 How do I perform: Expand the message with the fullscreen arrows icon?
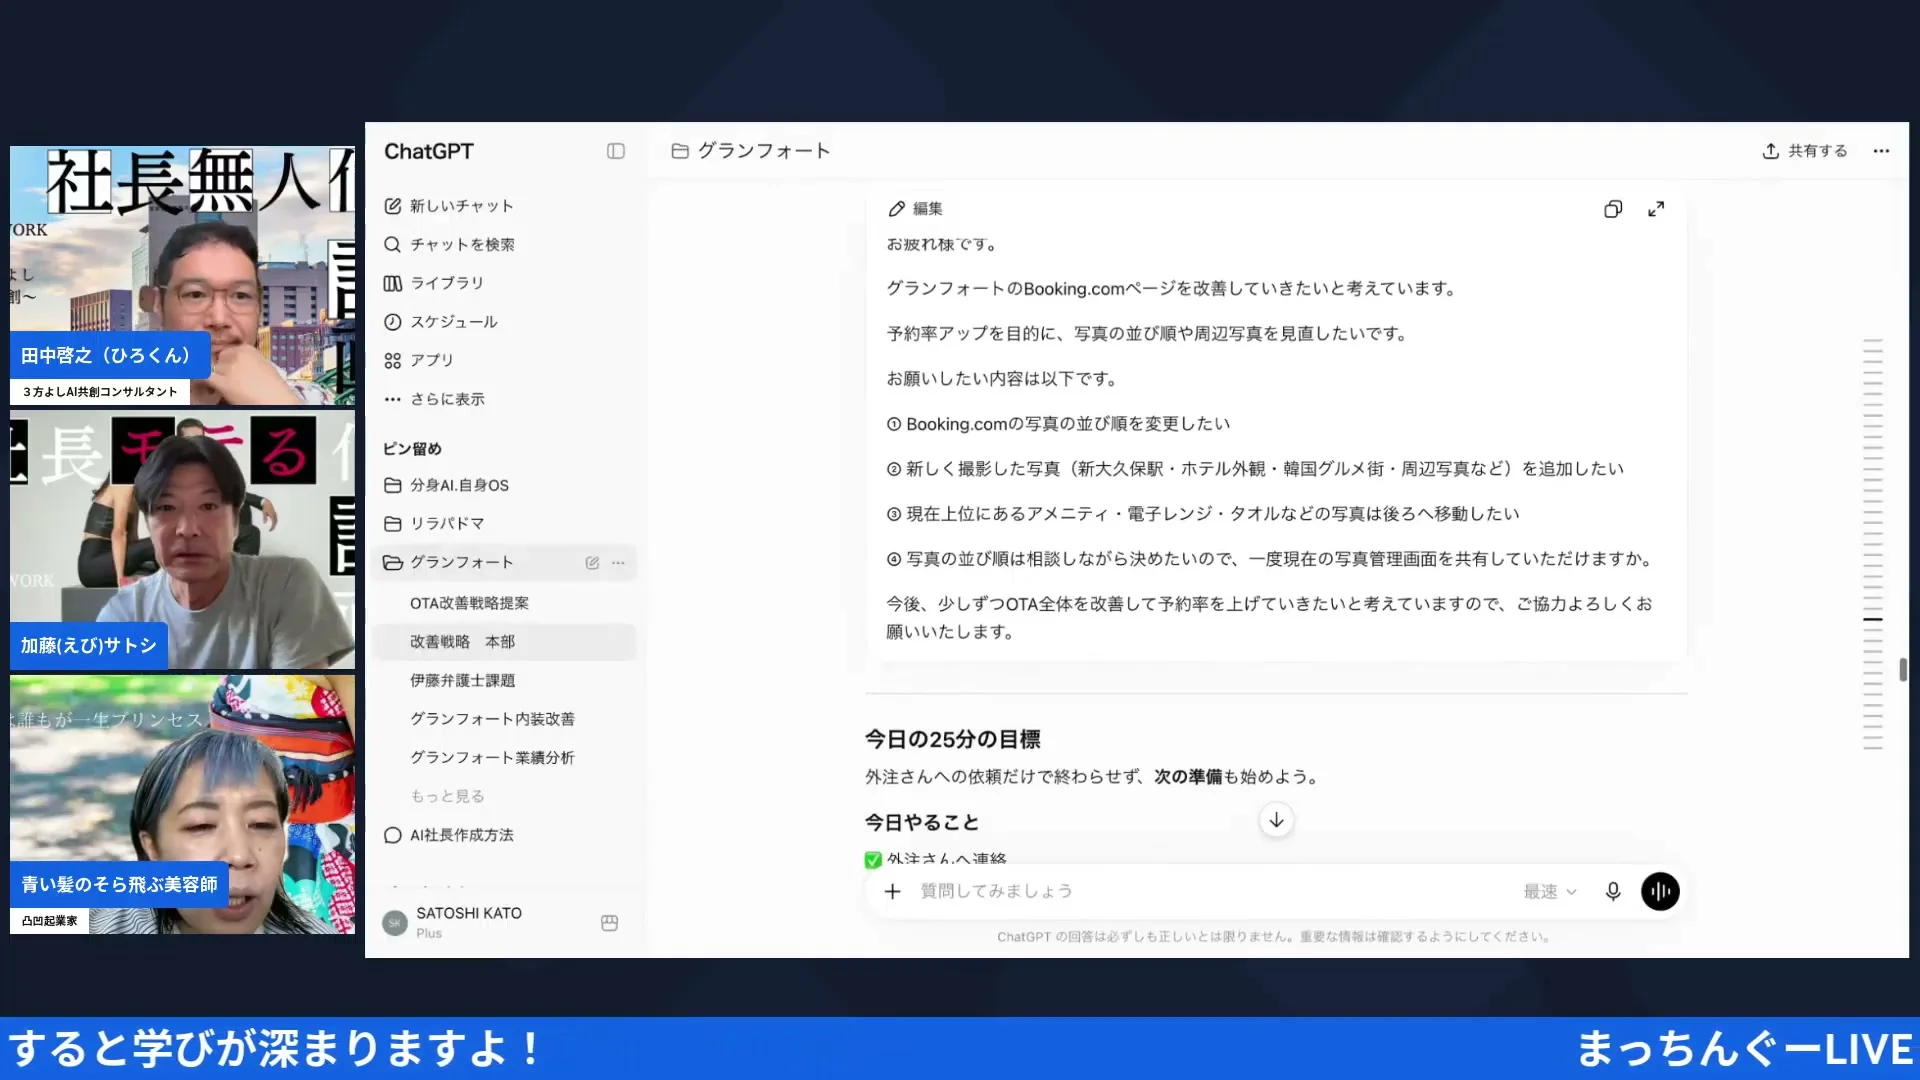(1656, 209)
